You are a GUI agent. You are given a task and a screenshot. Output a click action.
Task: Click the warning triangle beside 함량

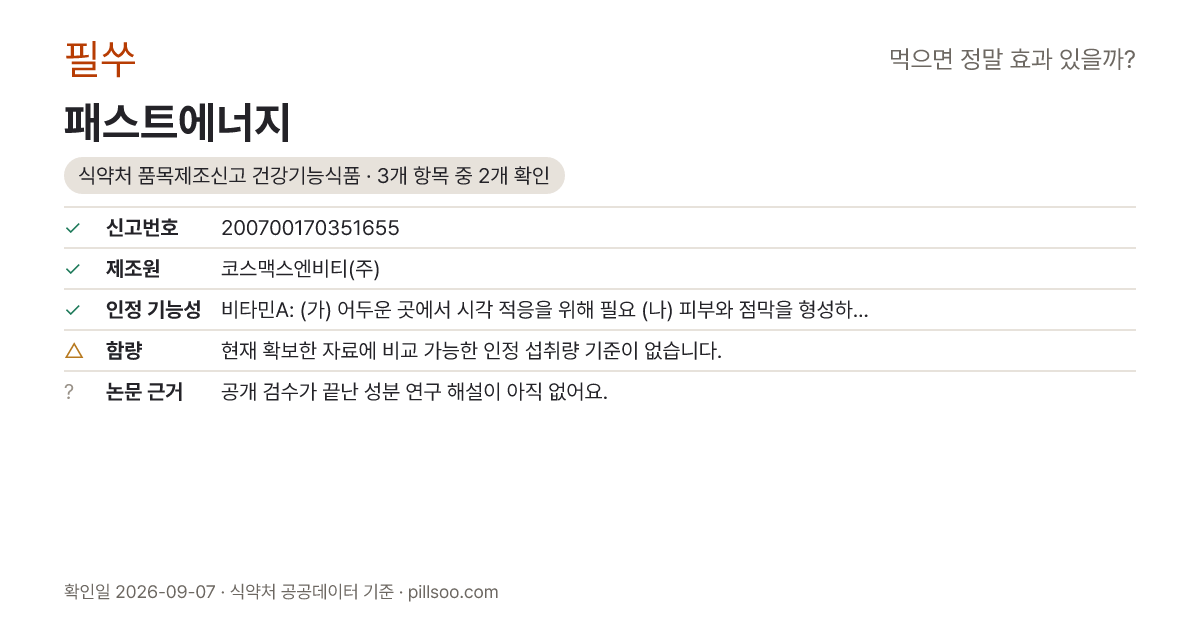click(72, 350)
